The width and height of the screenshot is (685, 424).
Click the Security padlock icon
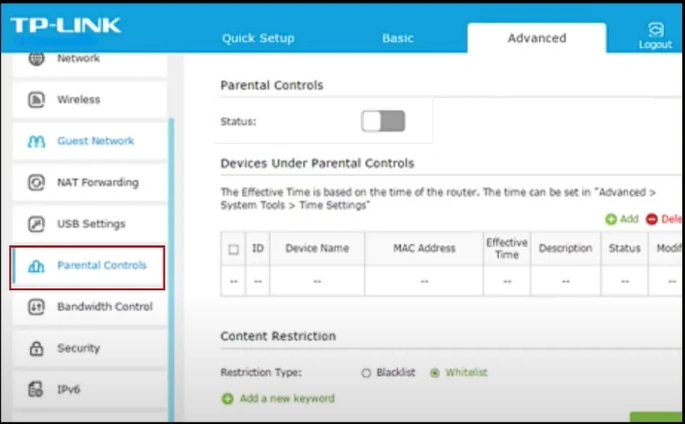point(36,348)
